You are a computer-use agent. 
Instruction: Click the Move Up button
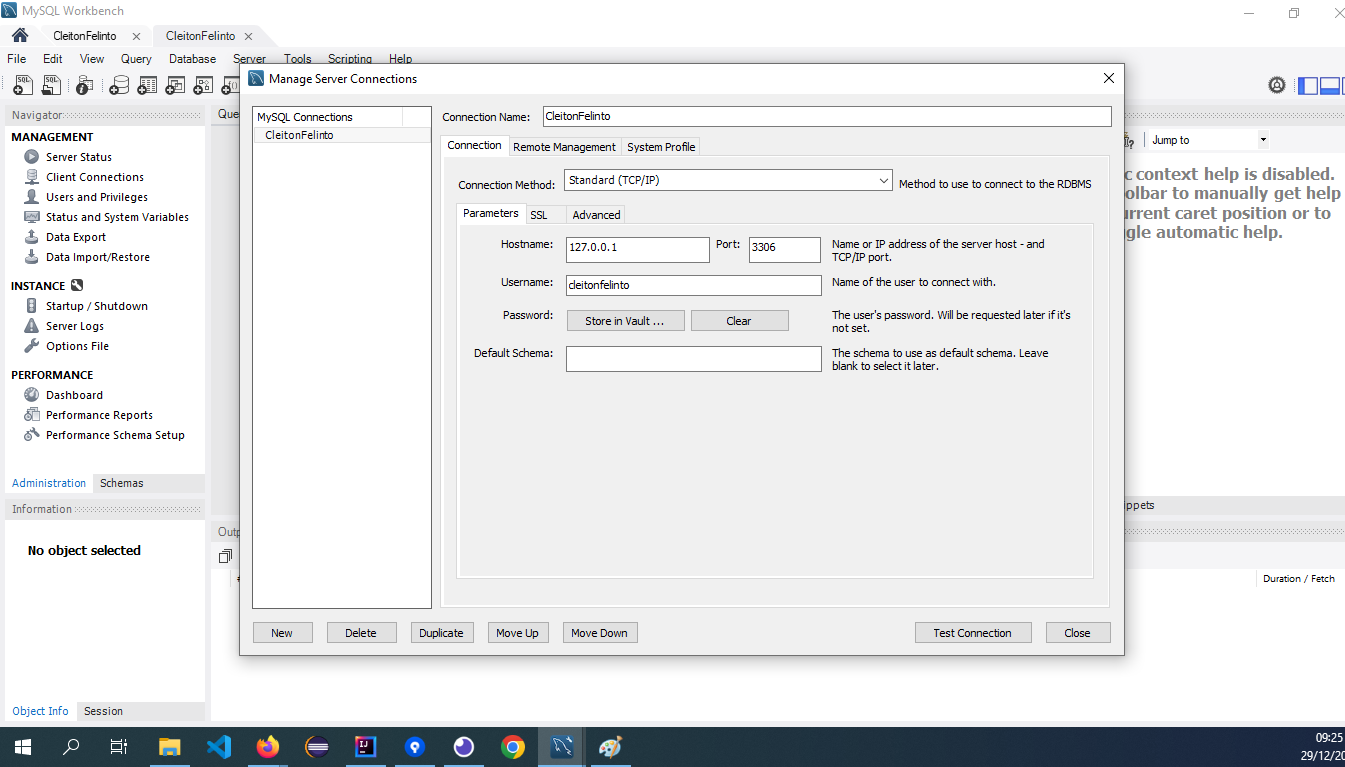pyautogui.click(x=517, y=633)
